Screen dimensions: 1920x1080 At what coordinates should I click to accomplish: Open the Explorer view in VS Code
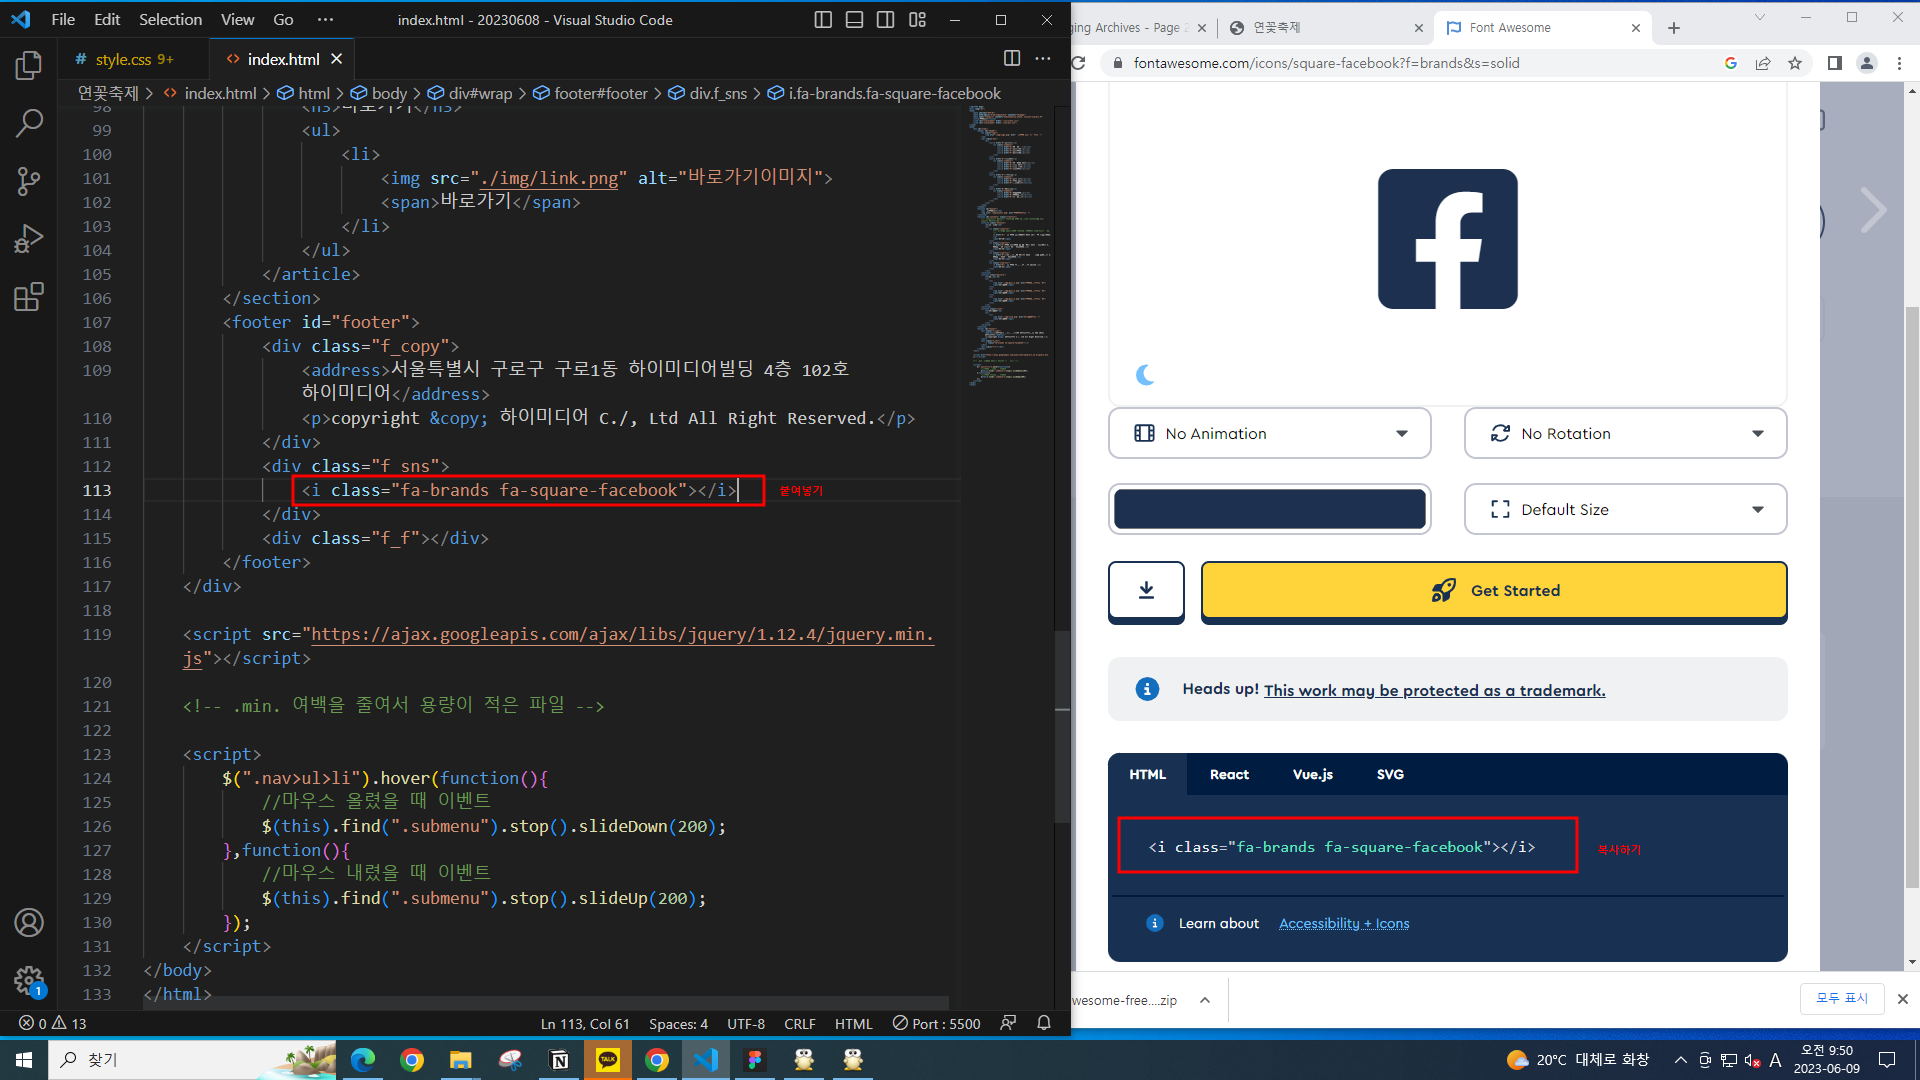[29, 66]
